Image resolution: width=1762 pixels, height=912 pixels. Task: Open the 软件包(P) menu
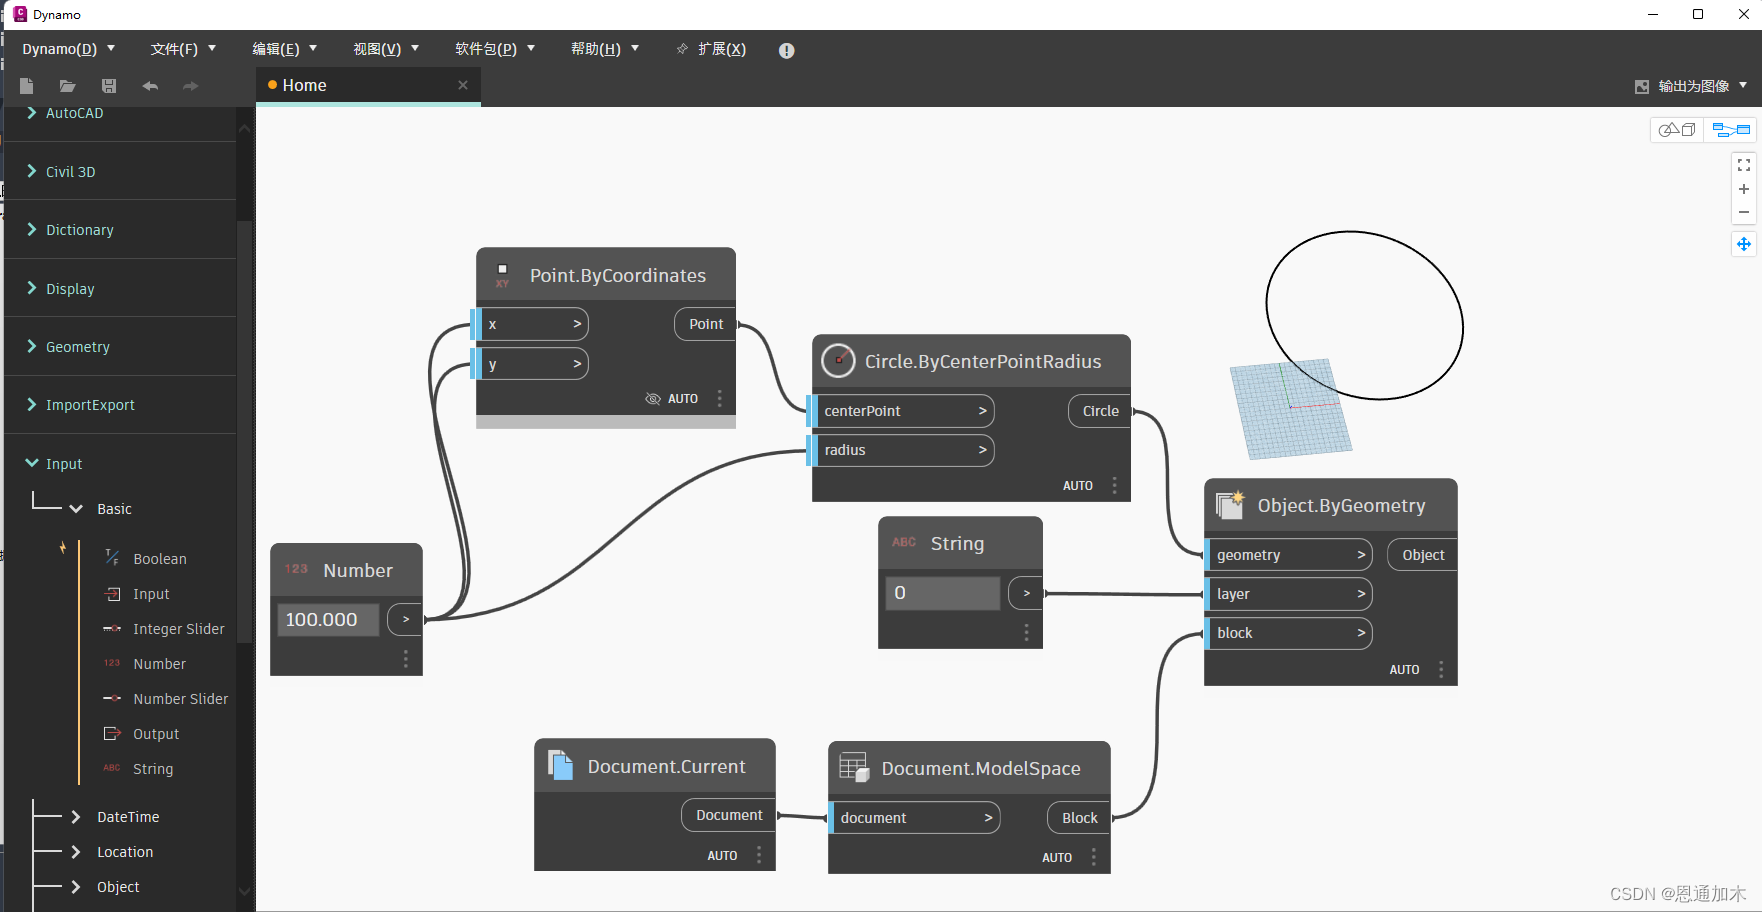495,49
